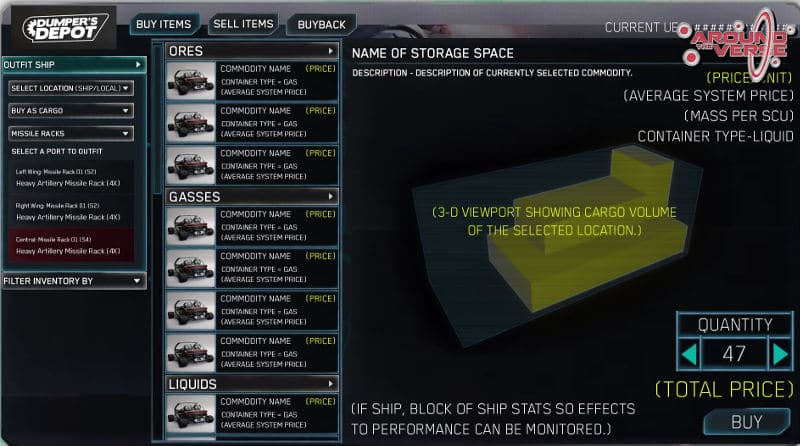Collapse the Gasses category arrow
Image resolution: width=800 pixels, height=446 pixels.
coord(331,196)
